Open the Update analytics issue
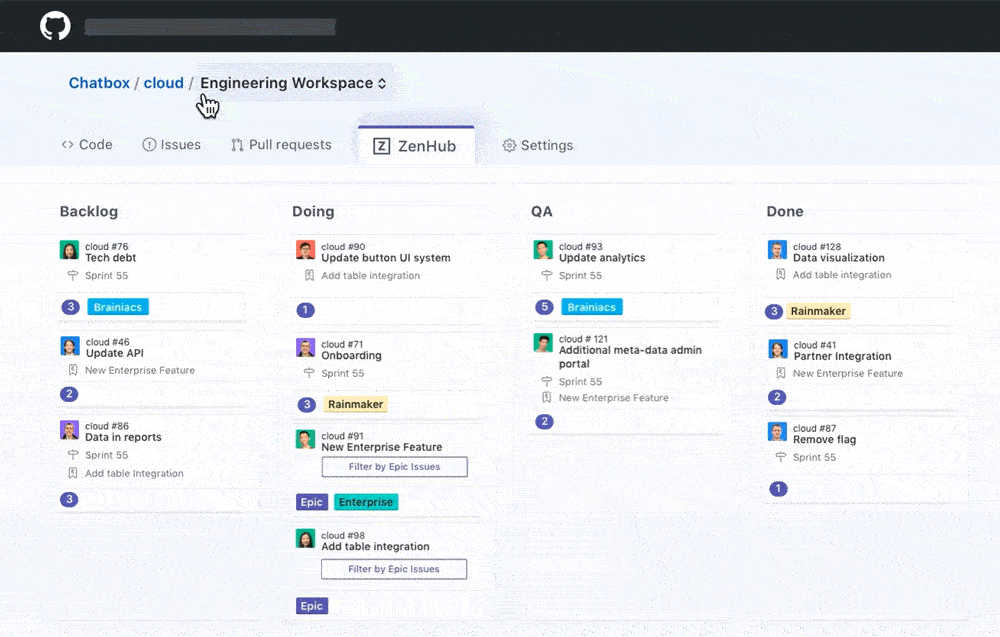The height and width of the screenshot is (637, 1000). coord(602,258)
